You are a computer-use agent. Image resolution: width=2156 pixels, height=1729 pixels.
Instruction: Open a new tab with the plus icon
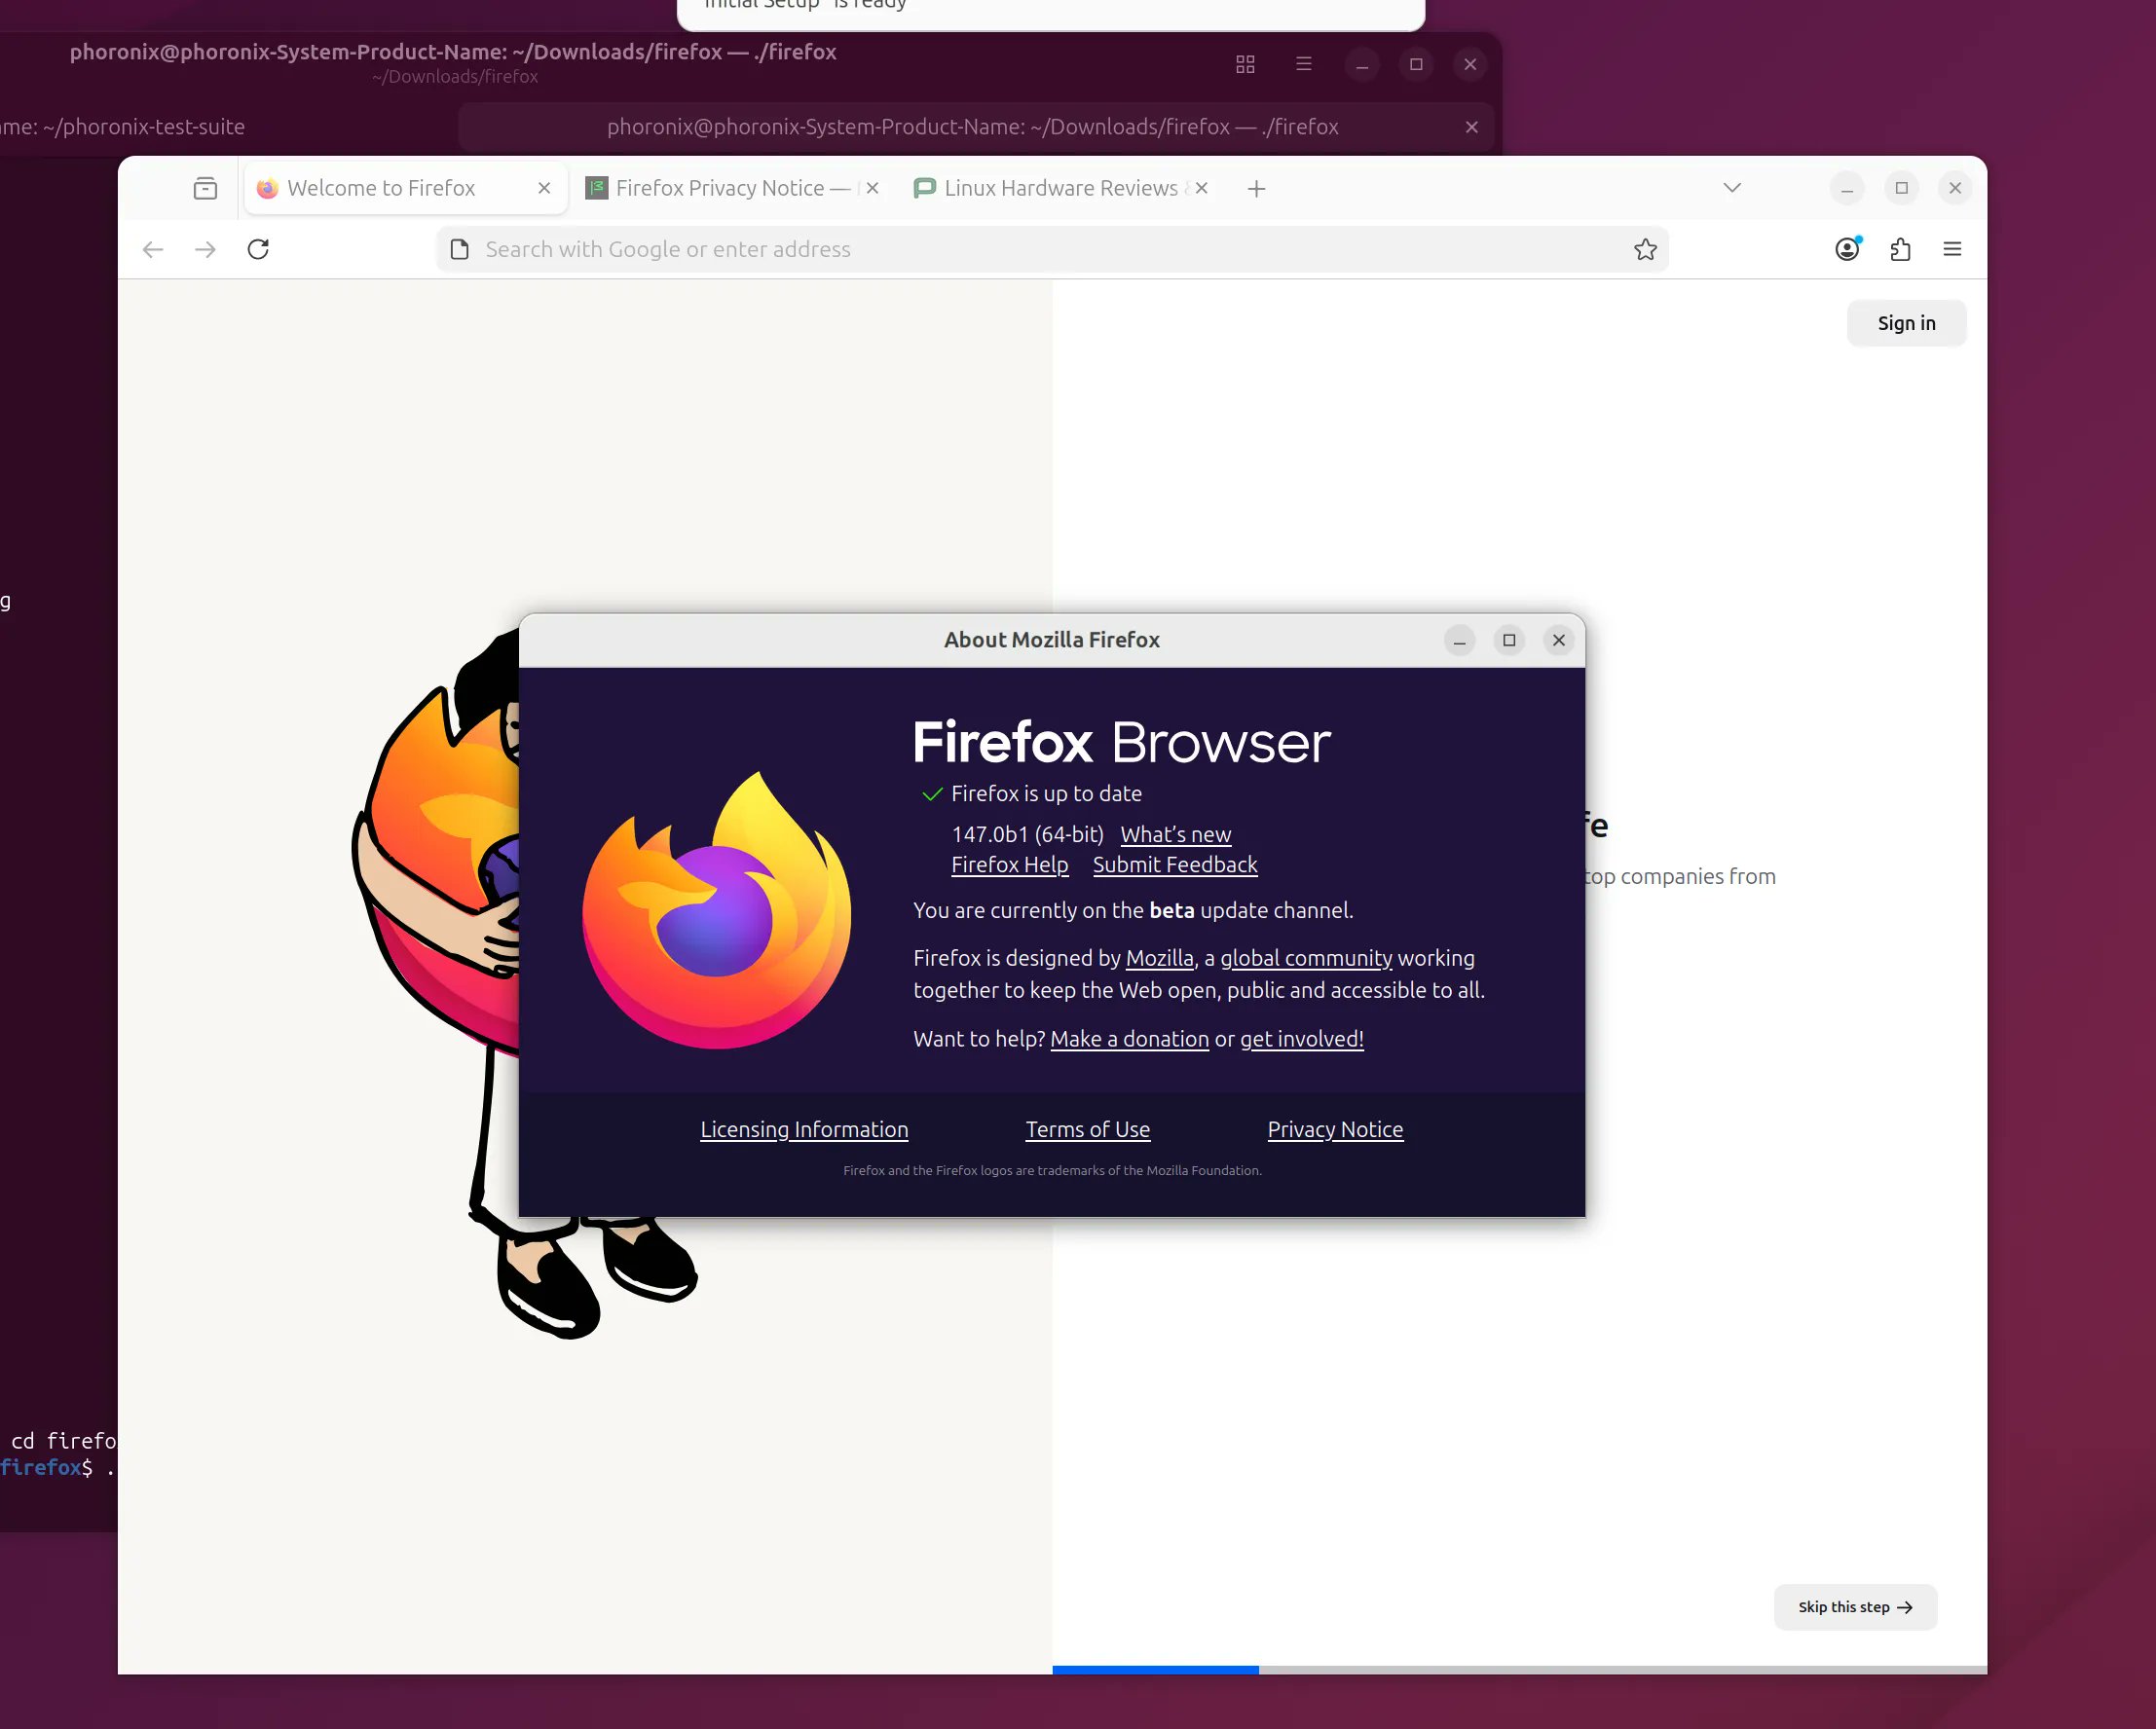coord(1256,188)
